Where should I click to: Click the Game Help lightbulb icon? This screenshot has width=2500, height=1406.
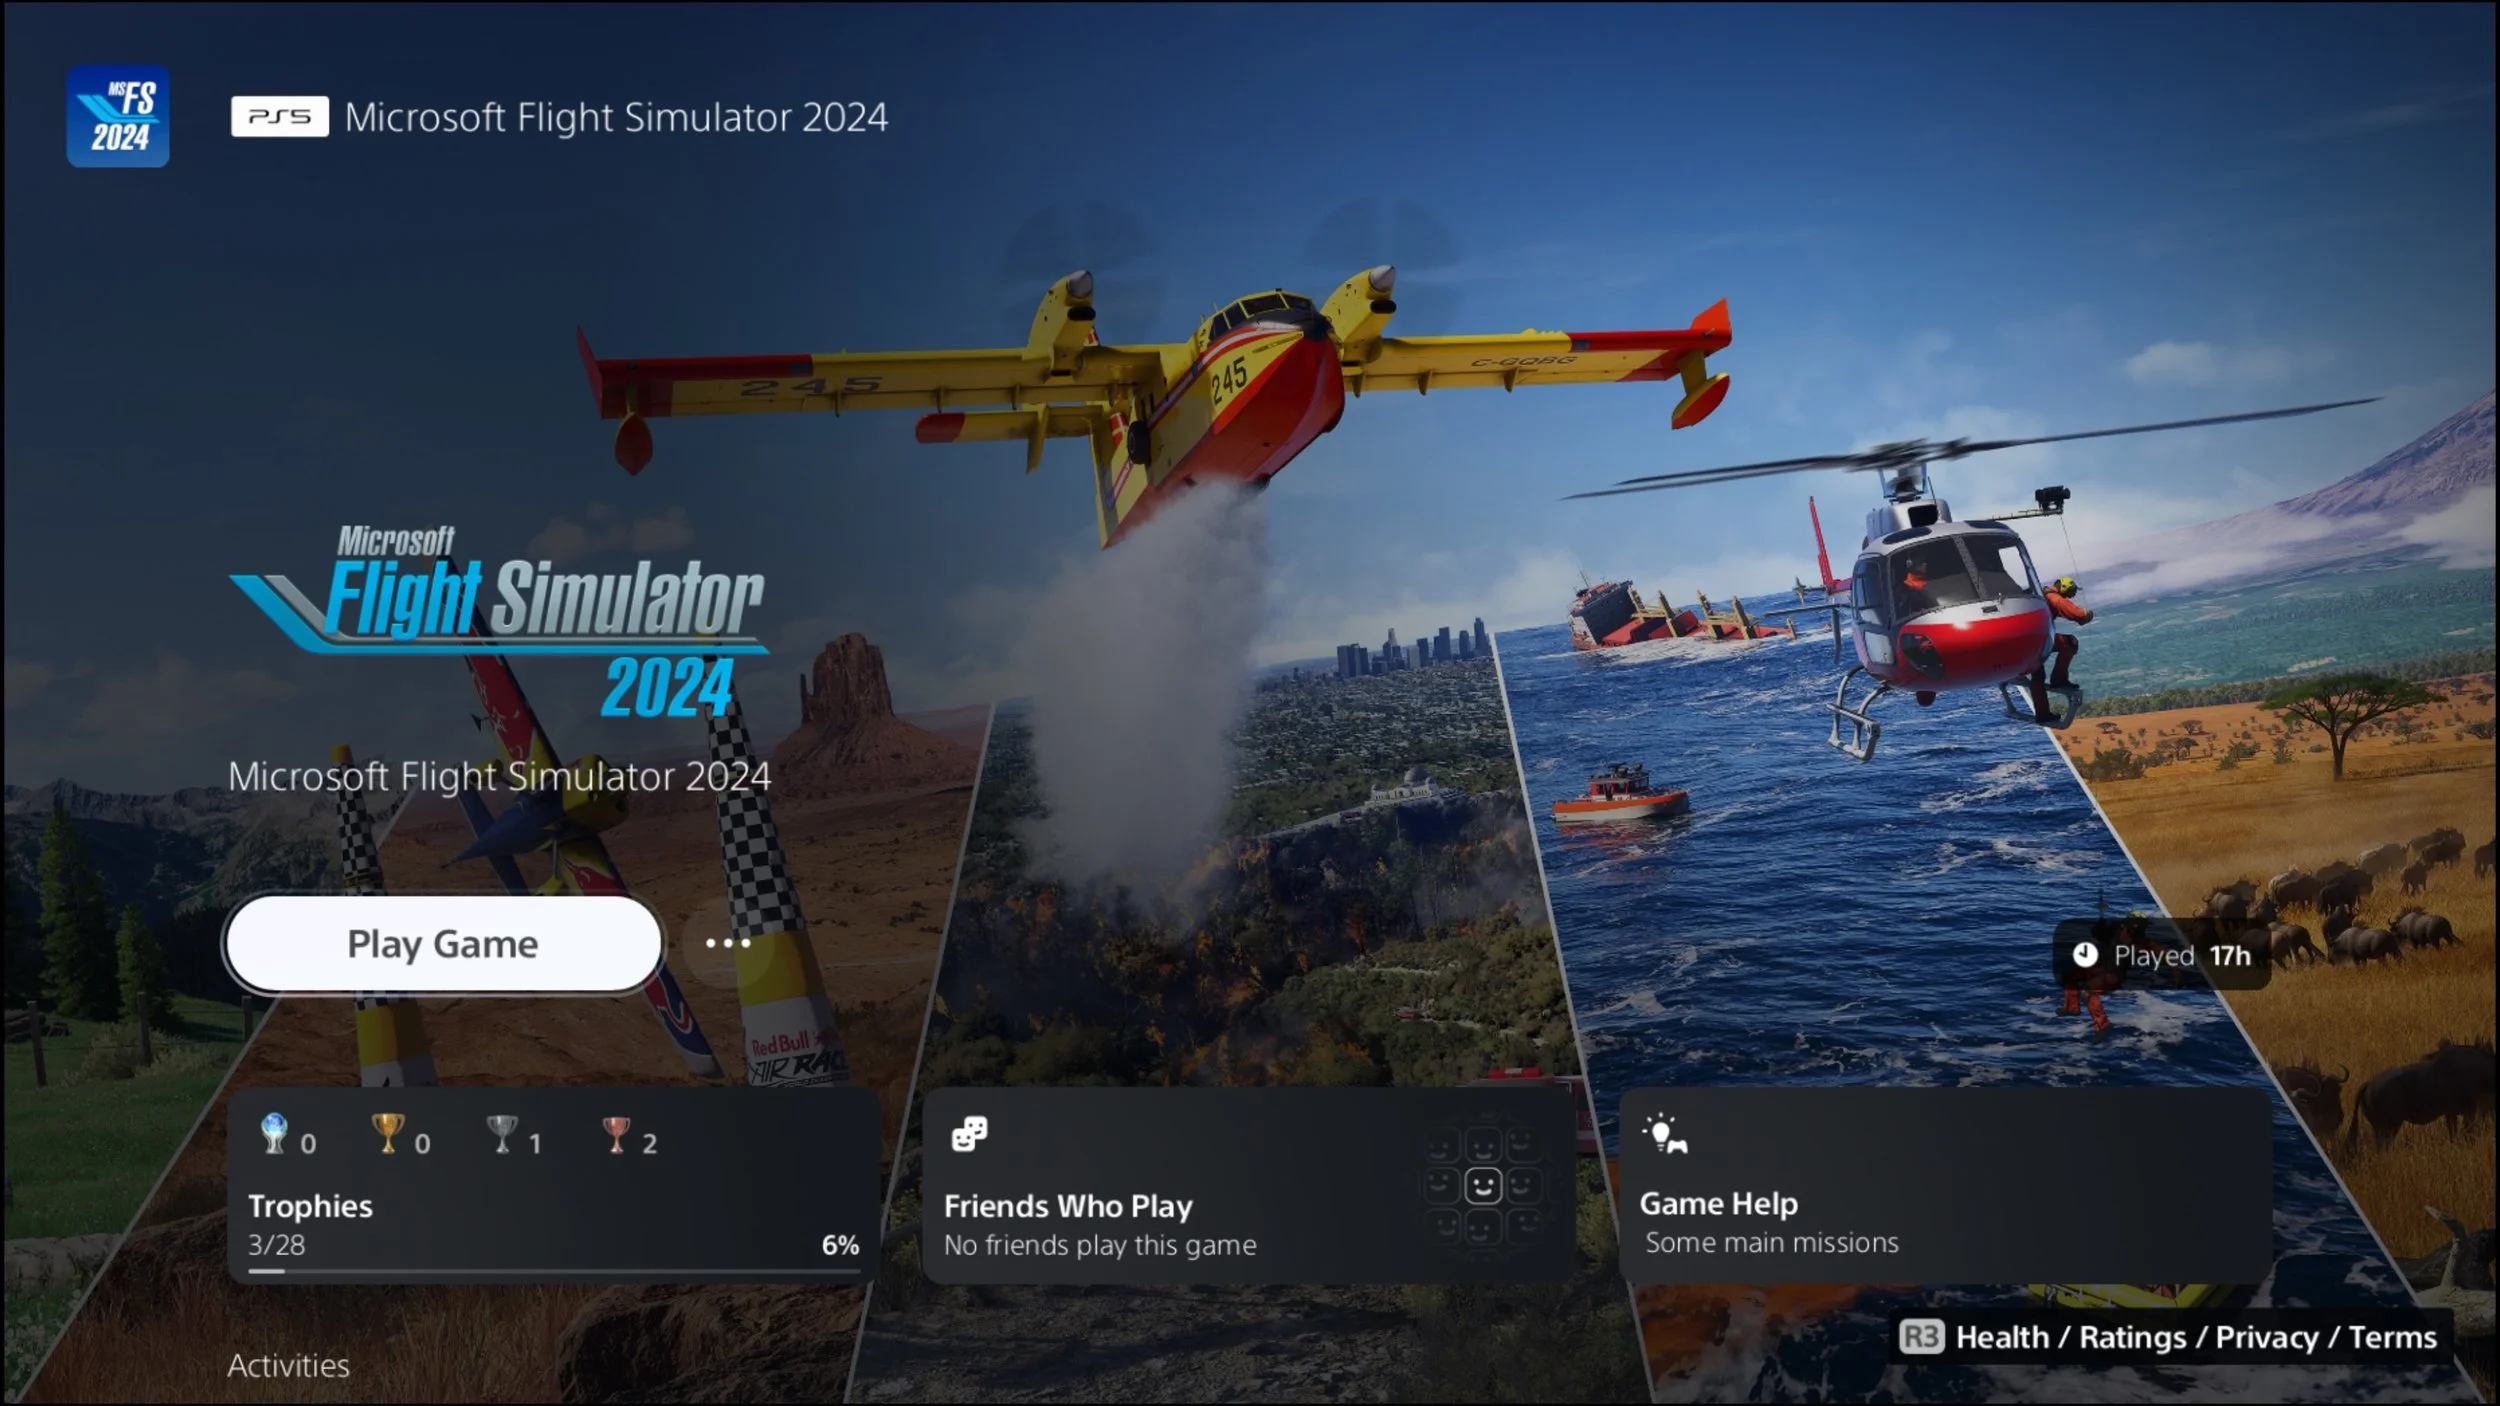(x=1664, y=1134)
